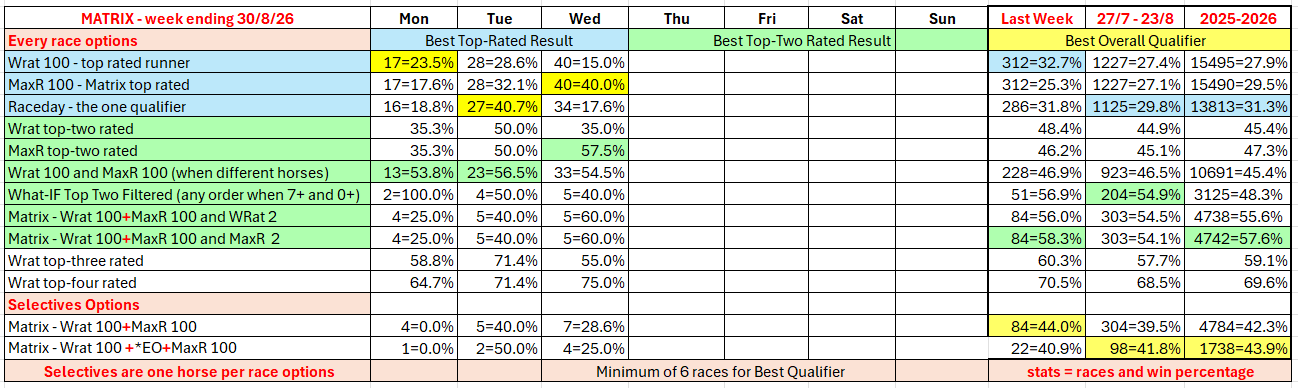Viewport: 1298px width, 388px height.
Task: Click the yellow 27=40.7% cell
Action: coord(499,107)
